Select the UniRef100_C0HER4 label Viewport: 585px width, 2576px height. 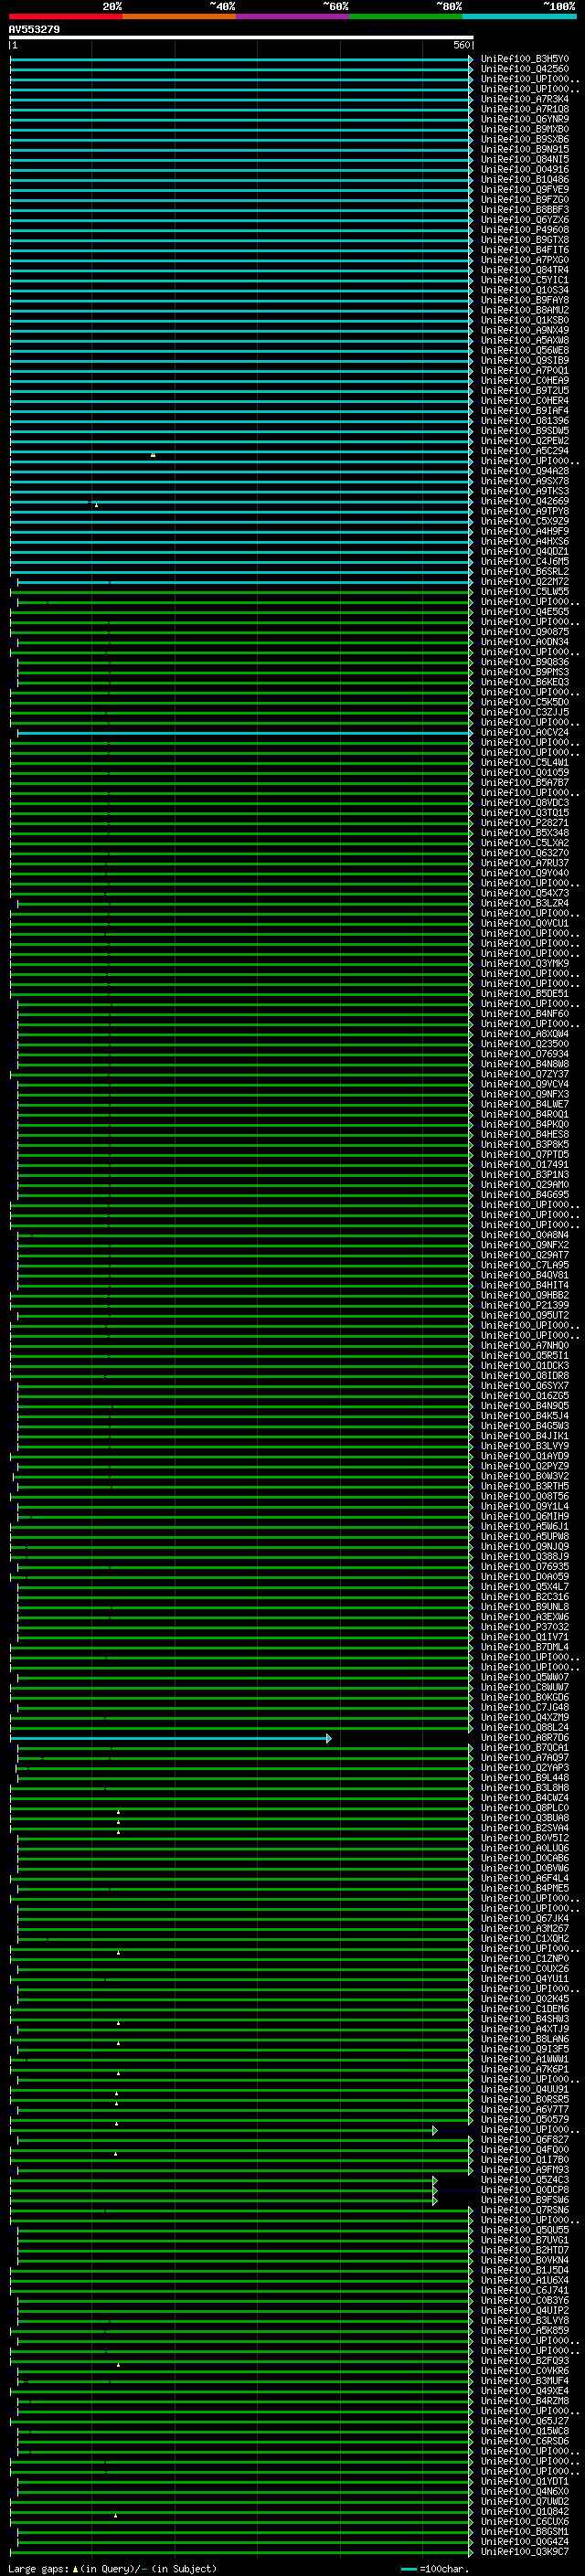tap(524, 400)
